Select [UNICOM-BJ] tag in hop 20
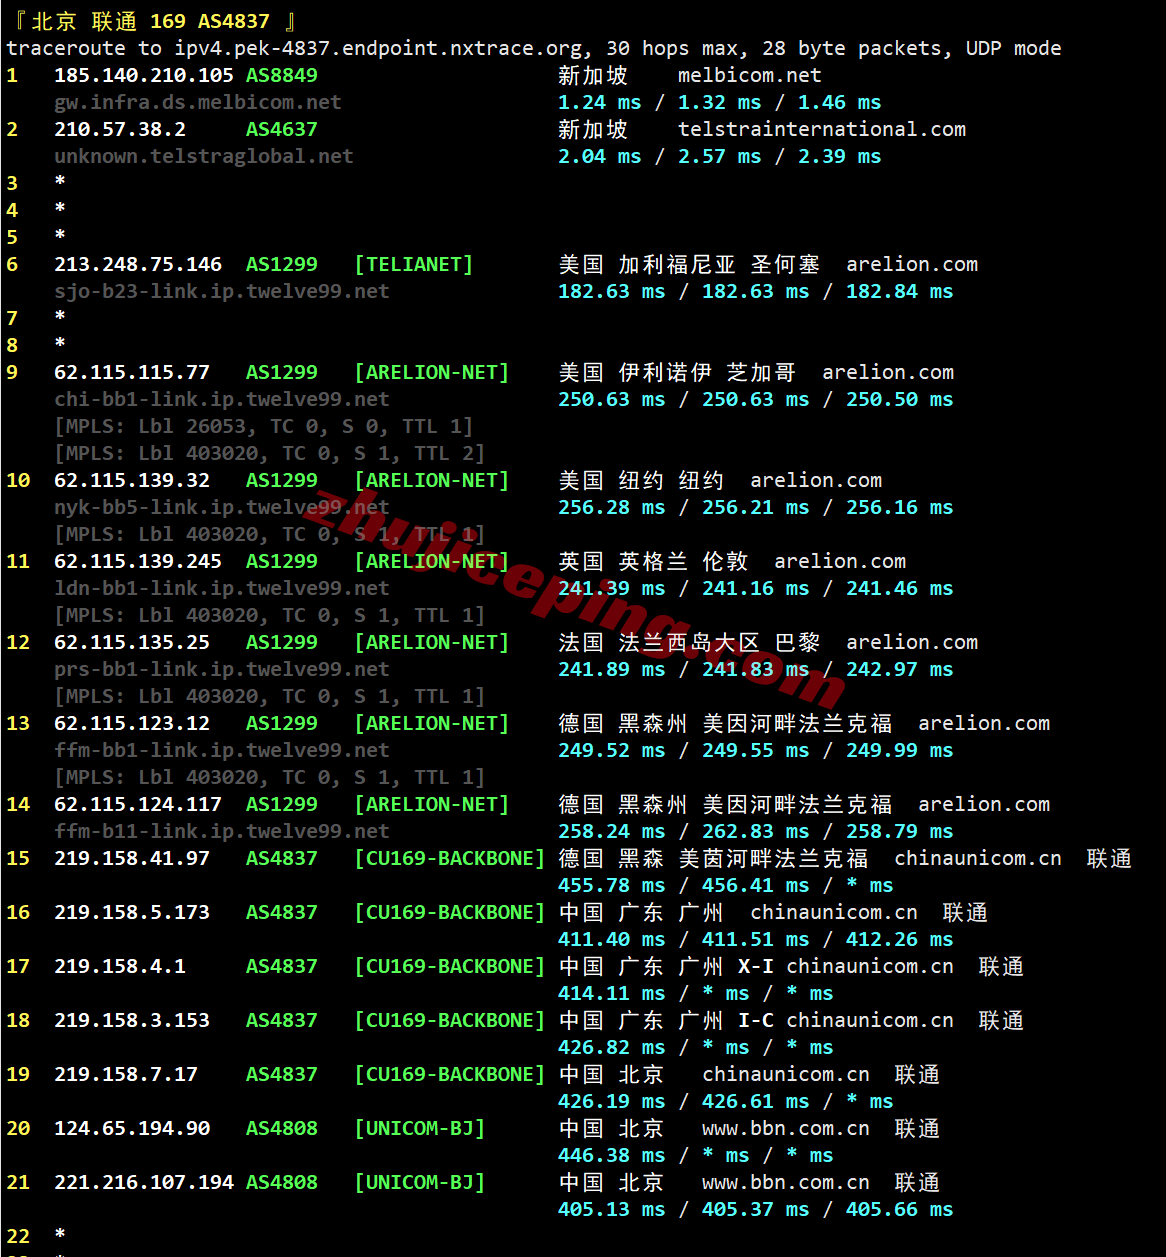Viewport: 1166px width, 1257px height. (x=420, y=1128)
